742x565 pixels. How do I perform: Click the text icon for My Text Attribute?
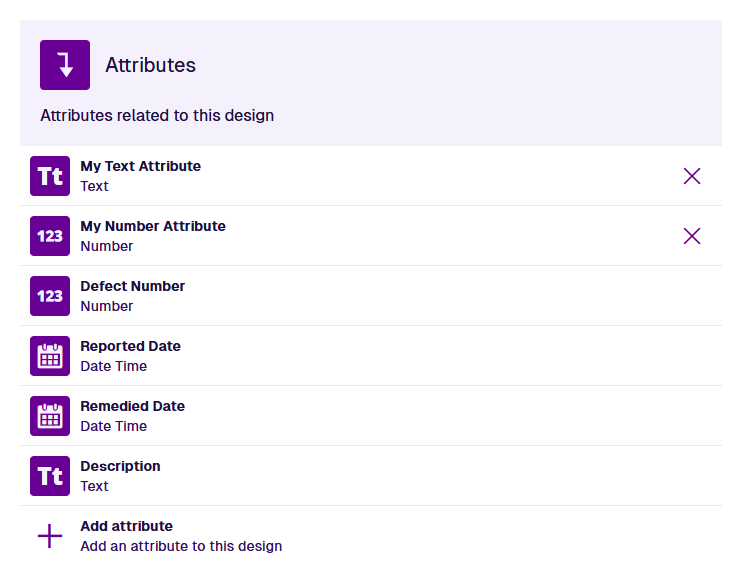(x=50, y=176)
